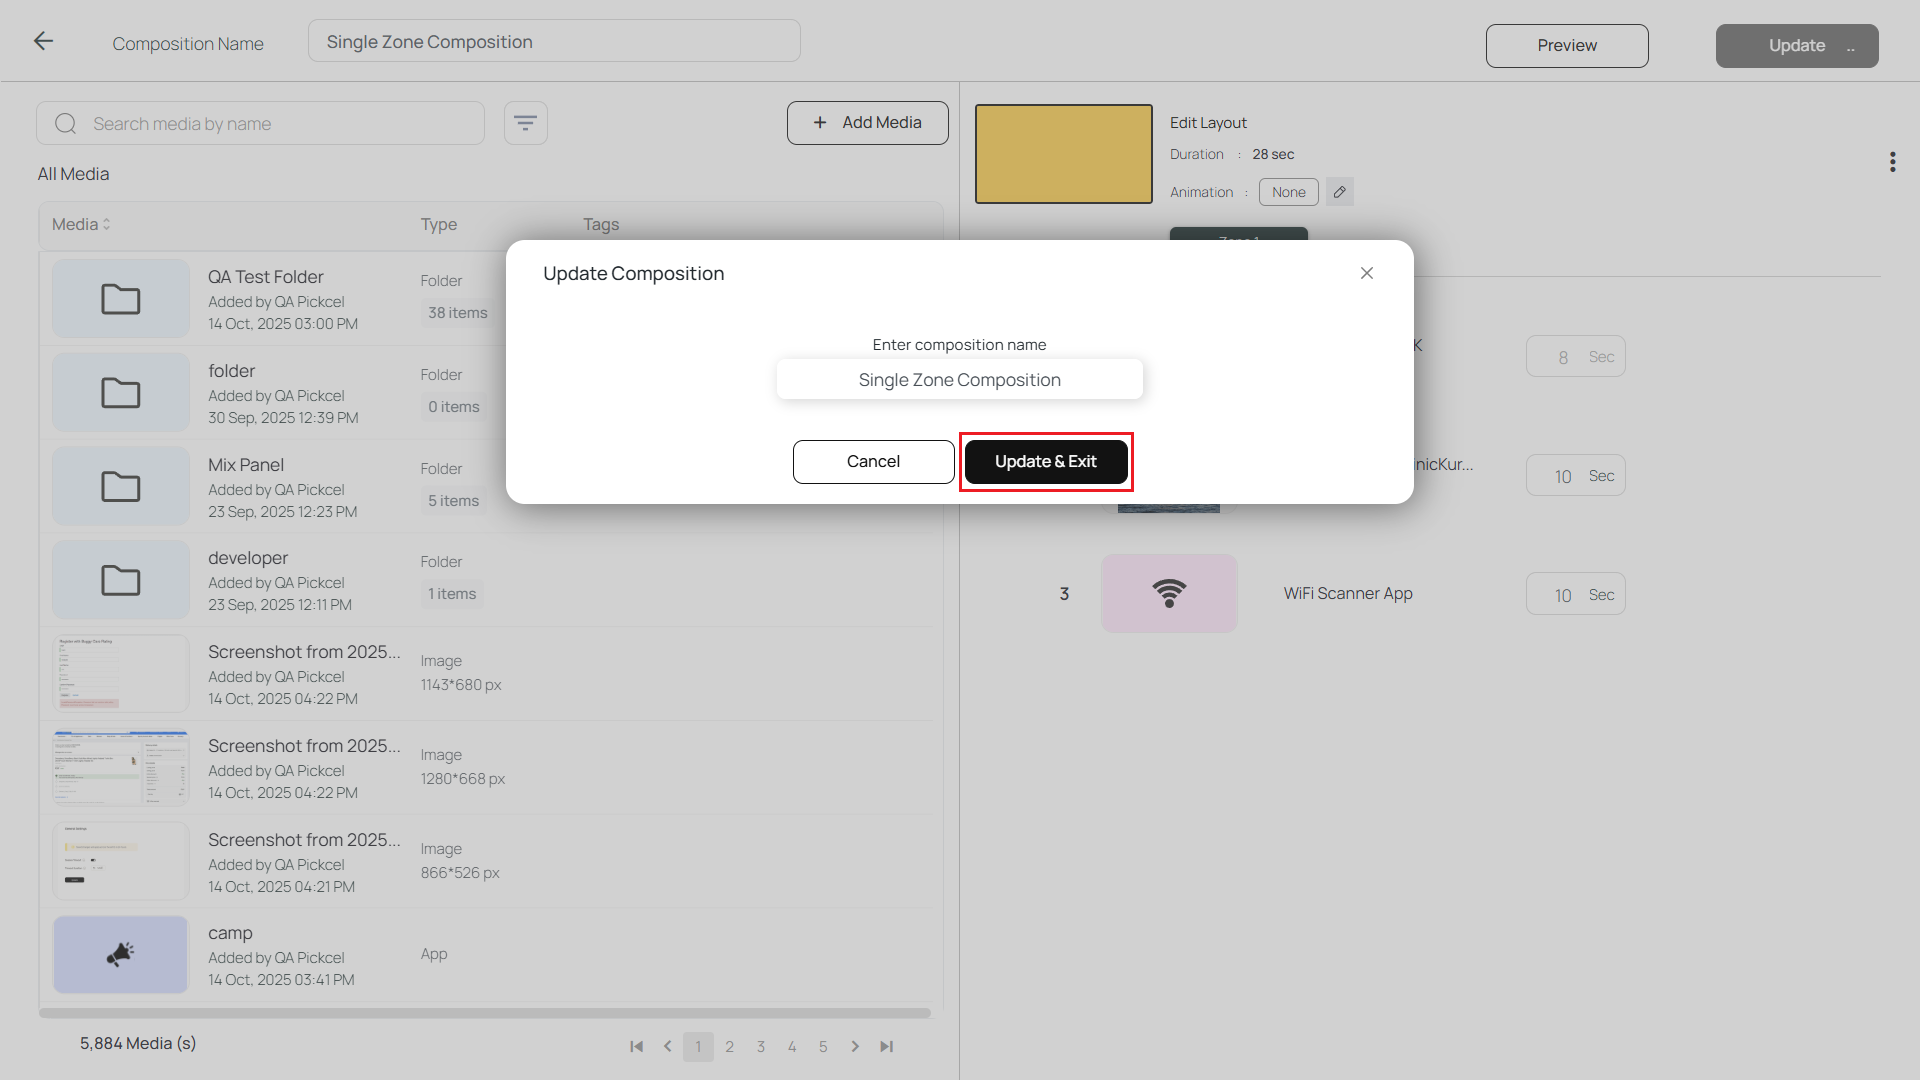Go to next media page
This screenshot has height=1080, width=1920.
[855, 1046]
